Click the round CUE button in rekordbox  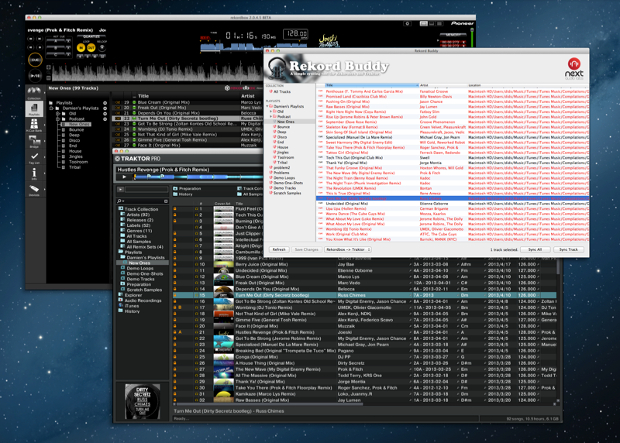(35, 60)
